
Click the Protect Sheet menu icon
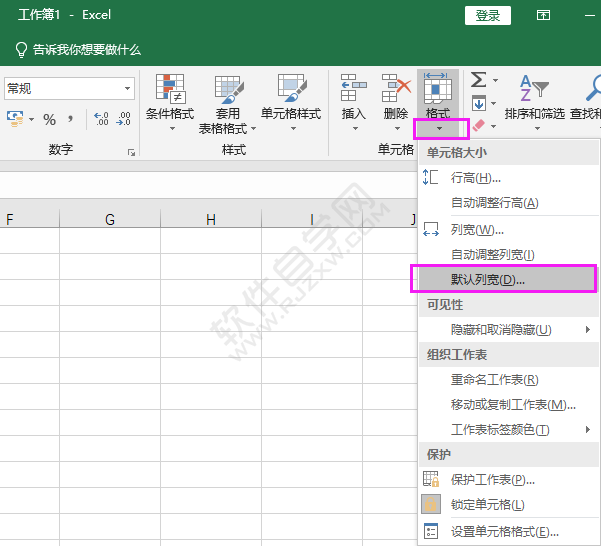click(431, 479)
